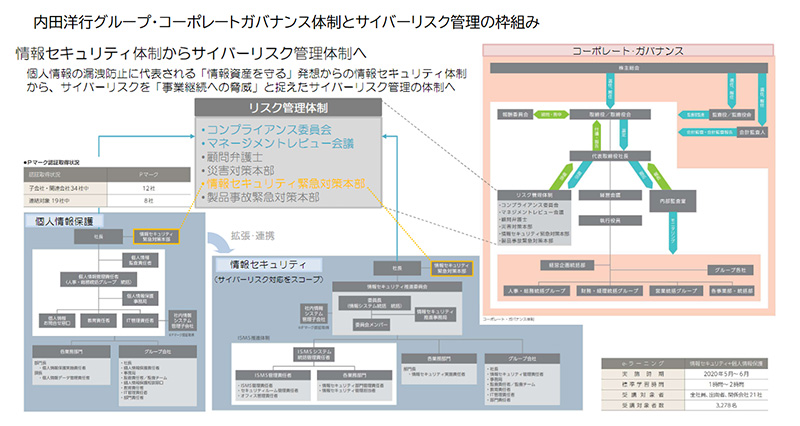The width and height of the screenshot is (800, 426).
Task: Click 各業務部門 header in 個人情報保護 panel
Action: 71,352
